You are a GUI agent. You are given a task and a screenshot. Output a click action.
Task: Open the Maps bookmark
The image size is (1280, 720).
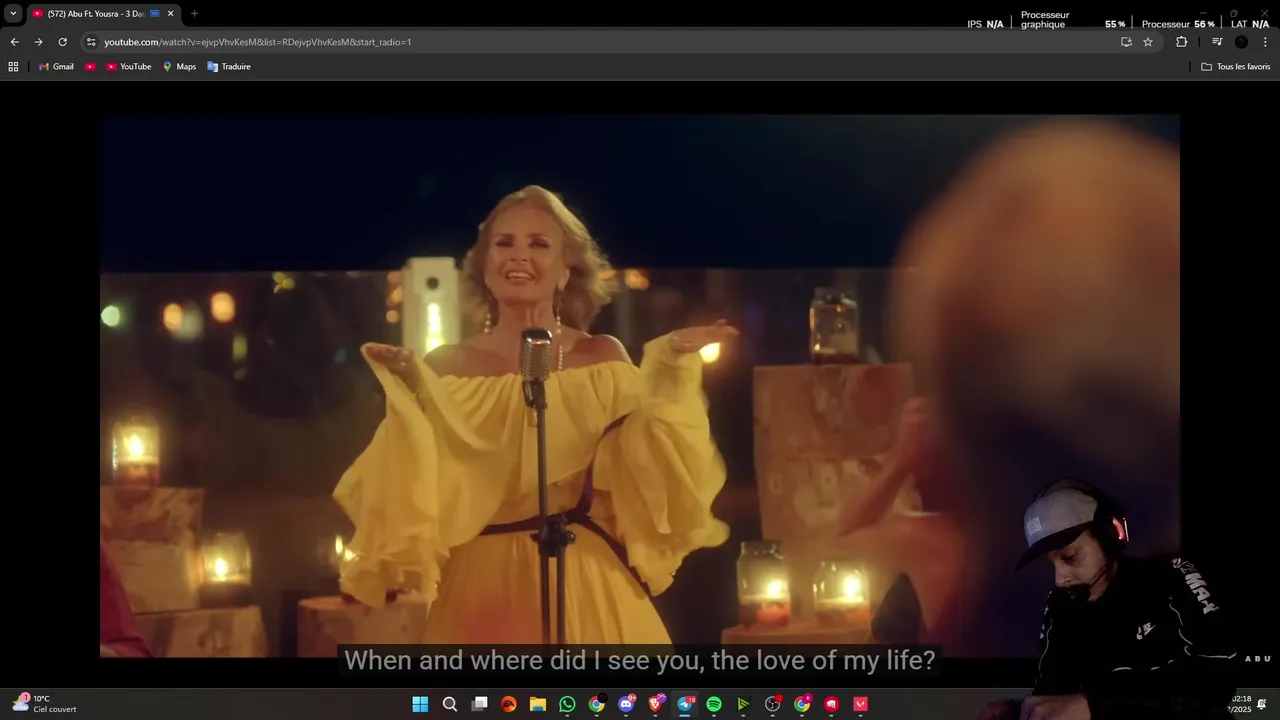179,67
